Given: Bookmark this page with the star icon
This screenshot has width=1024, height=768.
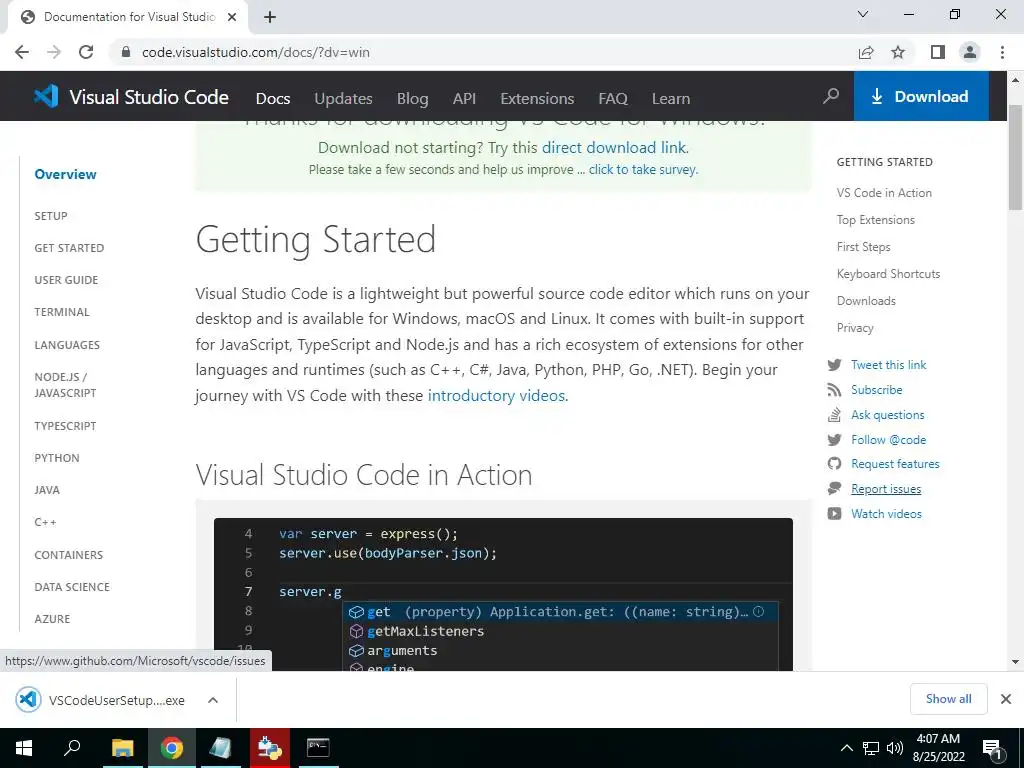Looking at the screenshot, I should 898,52.
